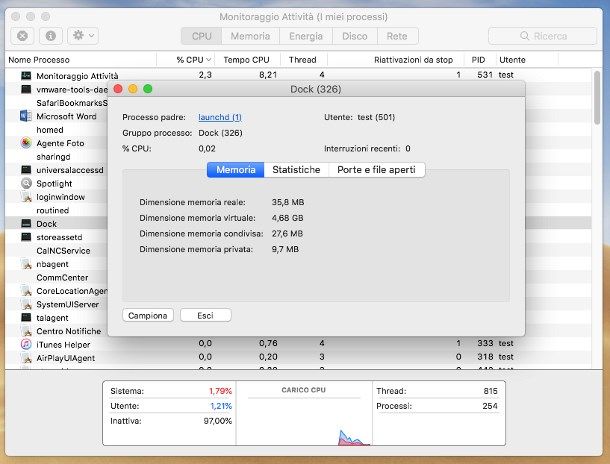The height and width of the screenshot is (464, 610).
Task: Select the Monitoraggio Attività process icon
Action: [26, 75]
